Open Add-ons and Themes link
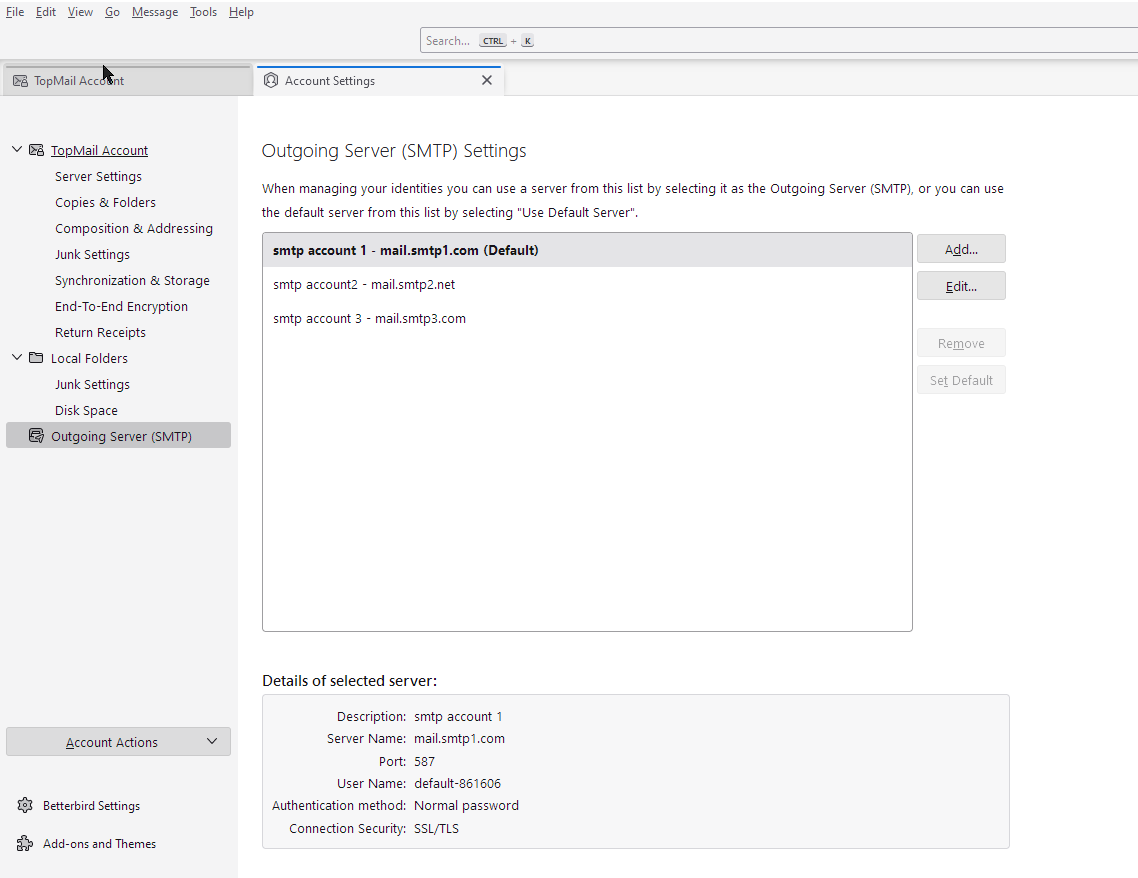The width and height of the screenshot is (1138, 878). [99, 843]
